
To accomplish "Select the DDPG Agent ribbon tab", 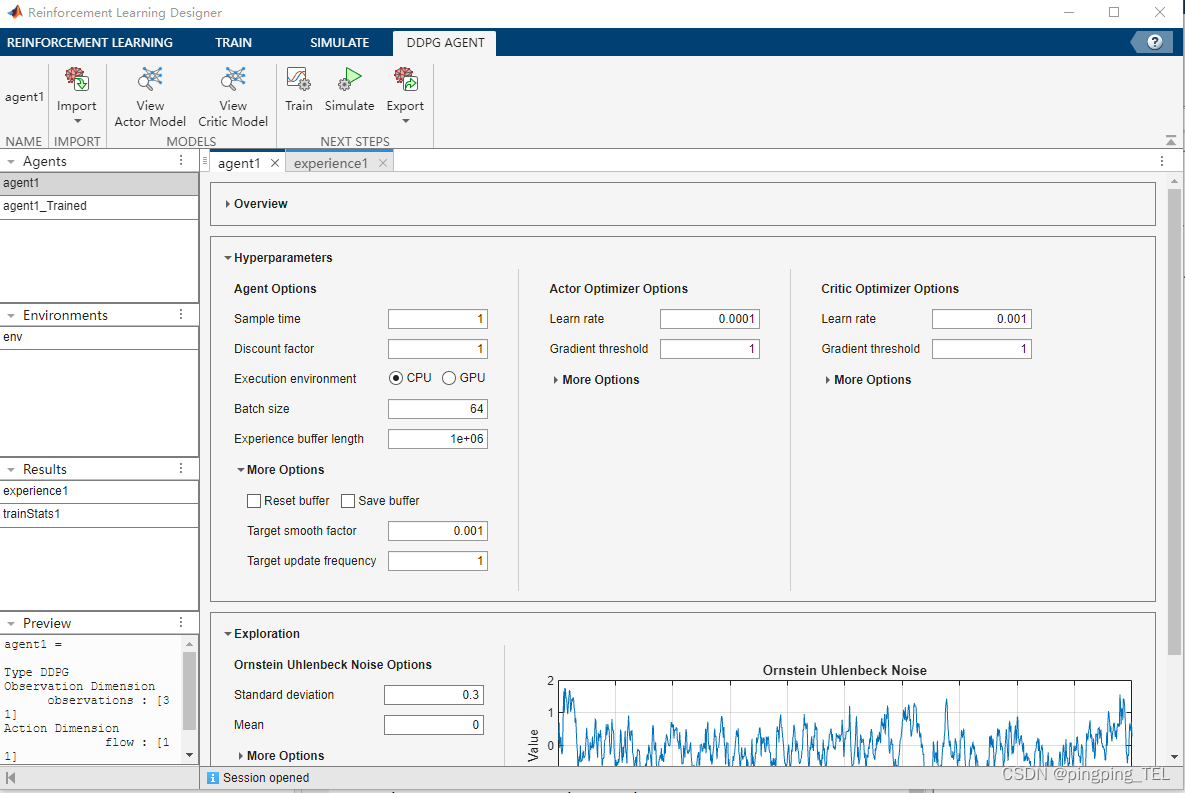I will tap(445, 42).
